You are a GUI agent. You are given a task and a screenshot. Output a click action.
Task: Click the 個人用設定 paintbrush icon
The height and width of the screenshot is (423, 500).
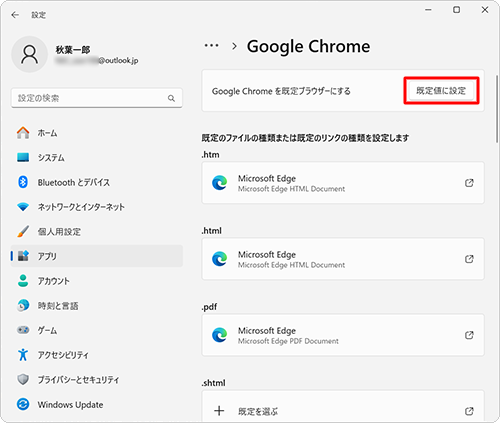pos(23,231)
